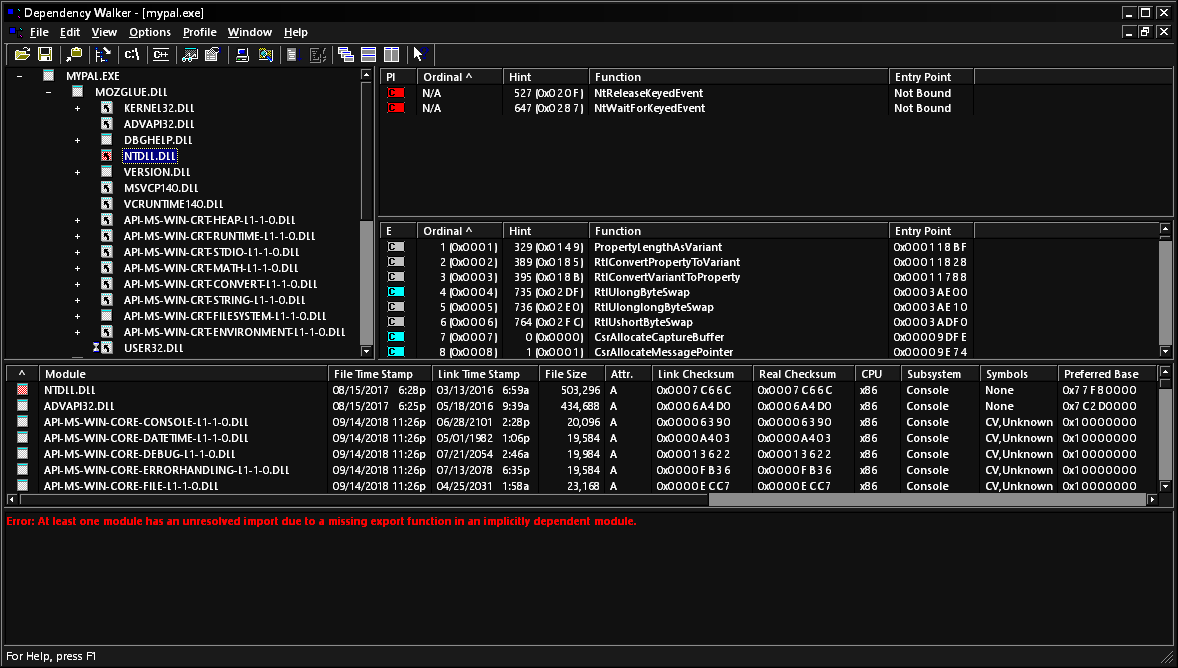Viewport: 1178px width, 668px height.
Task: Save the current session using the Save icon
Action: tap(45, 55)
